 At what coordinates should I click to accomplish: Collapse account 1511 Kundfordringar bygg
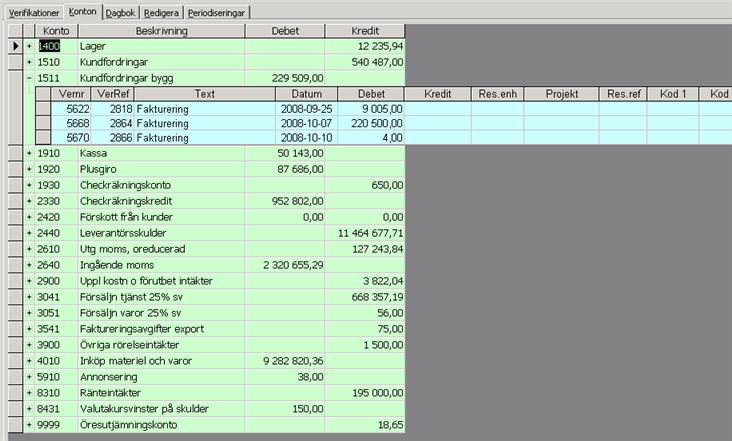click(29, 78)
